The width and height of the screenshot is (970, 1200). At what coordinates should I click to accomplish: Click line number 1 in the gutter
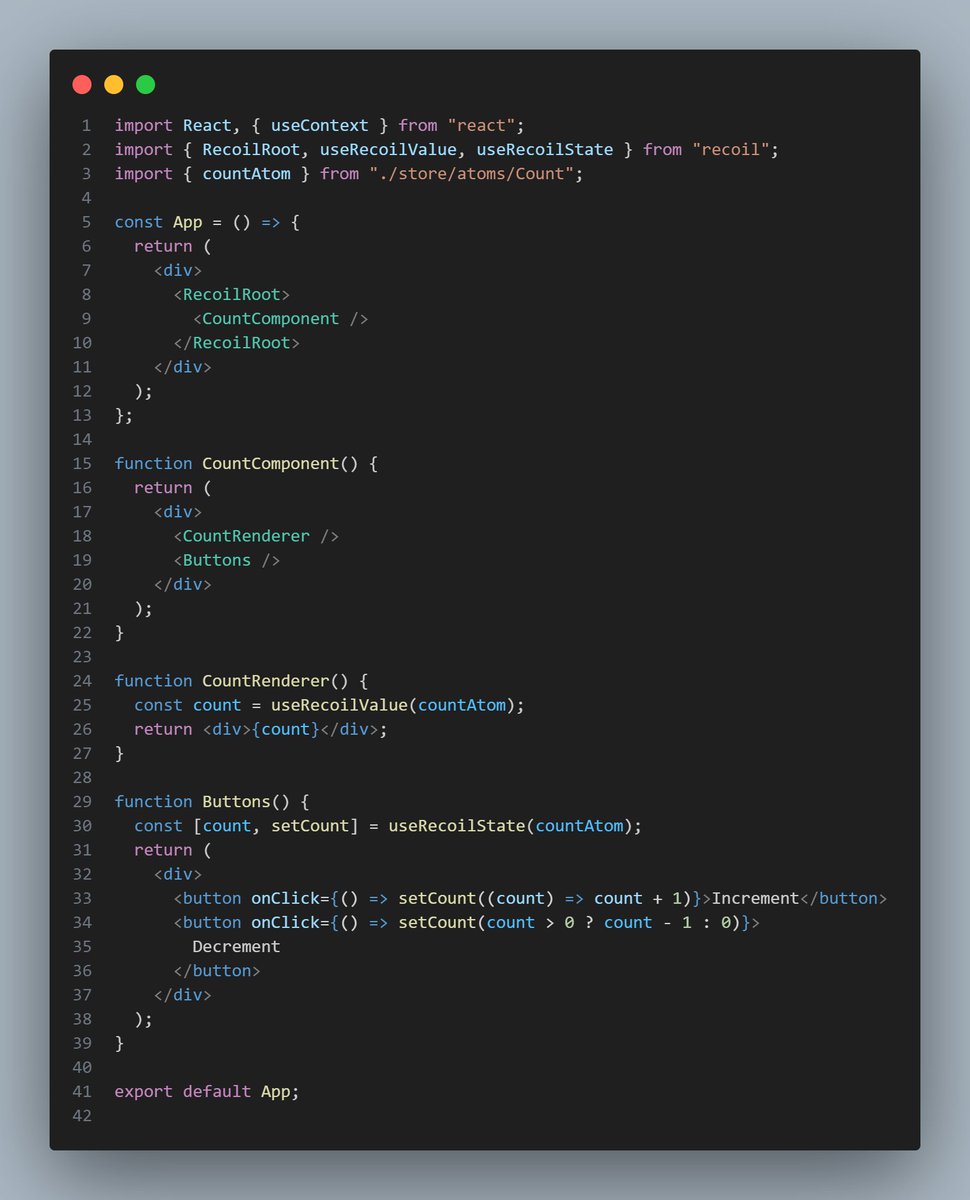tap(85, 125)
